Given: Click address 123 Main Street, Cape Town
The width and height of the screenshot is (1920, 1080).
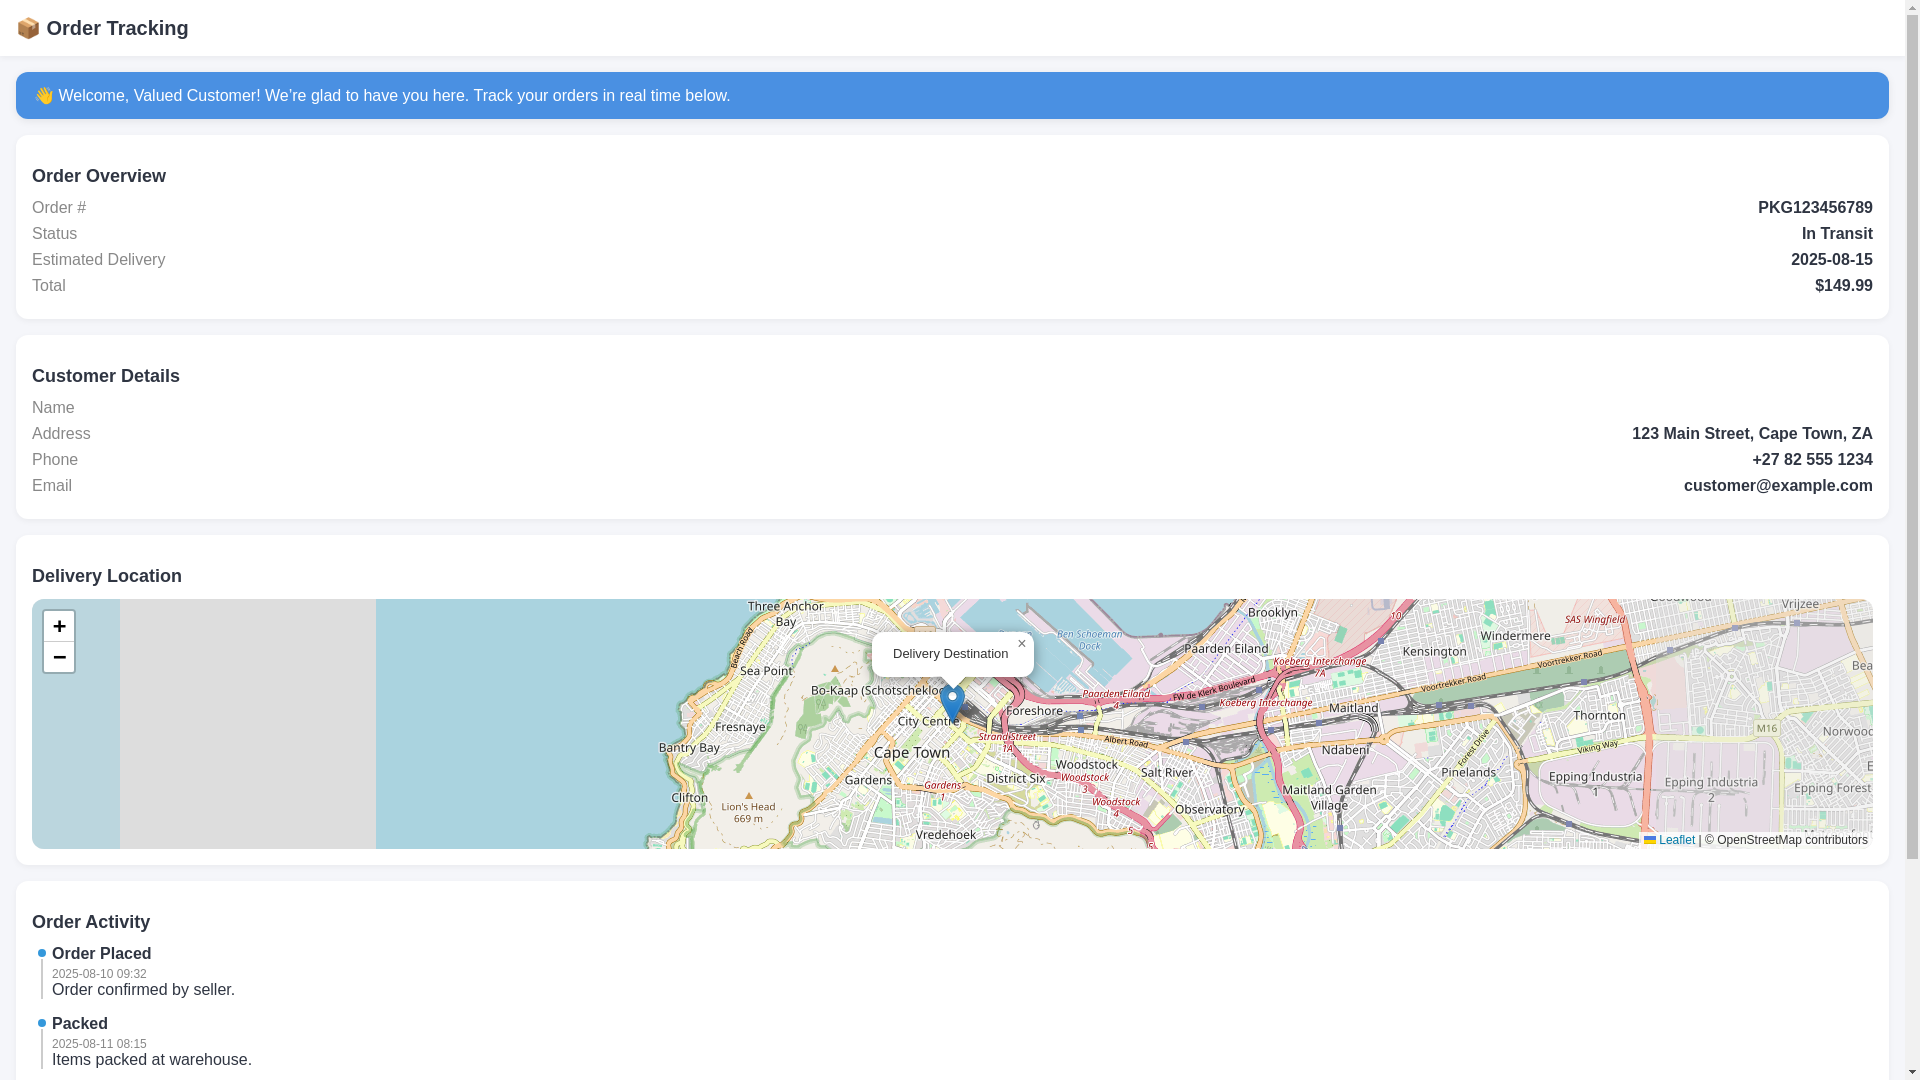Looking at the screenshot, I should [x=1752, y=434].
